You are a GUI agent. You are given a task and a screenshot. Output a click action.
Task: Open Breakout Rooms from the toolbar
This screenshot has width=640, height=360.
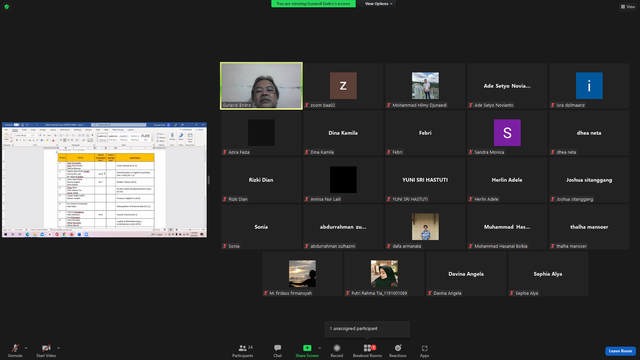coord(367,351)
